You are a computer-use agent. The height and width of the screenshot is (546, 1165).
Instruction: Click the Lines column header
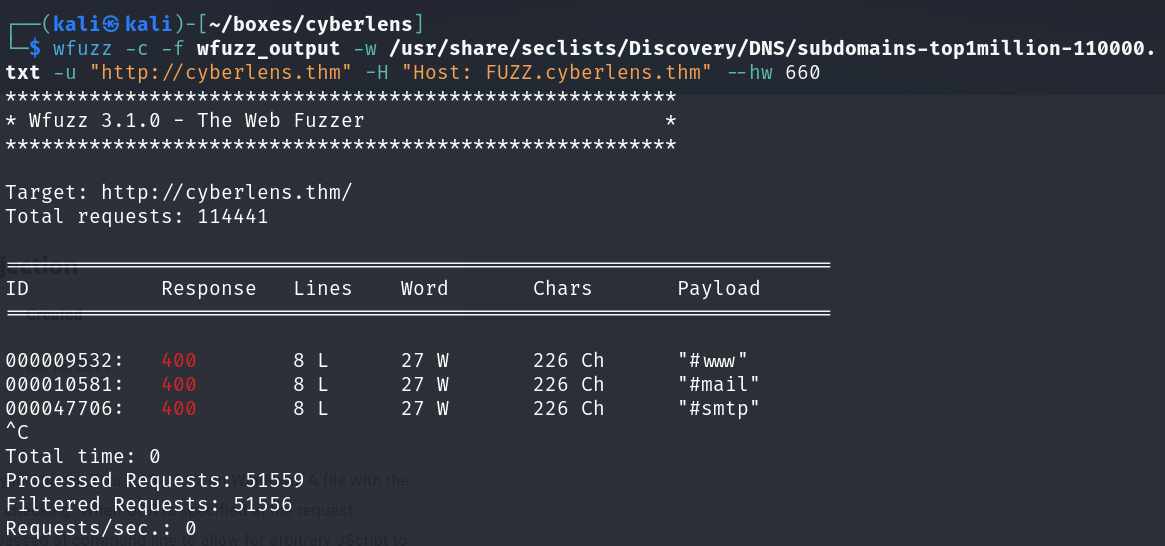323,289
